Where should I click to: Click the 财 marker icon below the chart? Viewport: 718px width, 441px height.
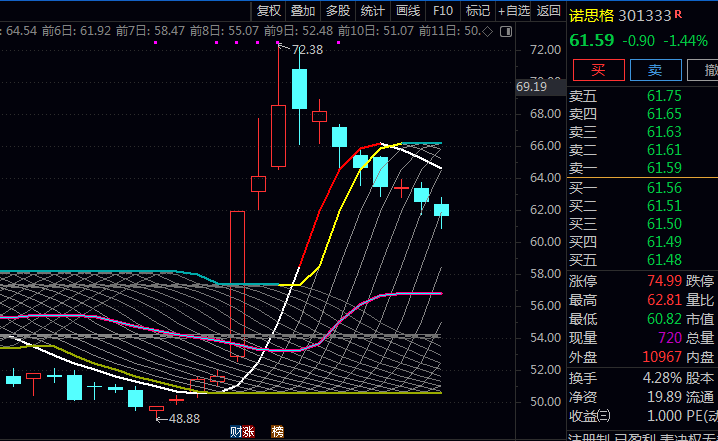click(235, 432)
